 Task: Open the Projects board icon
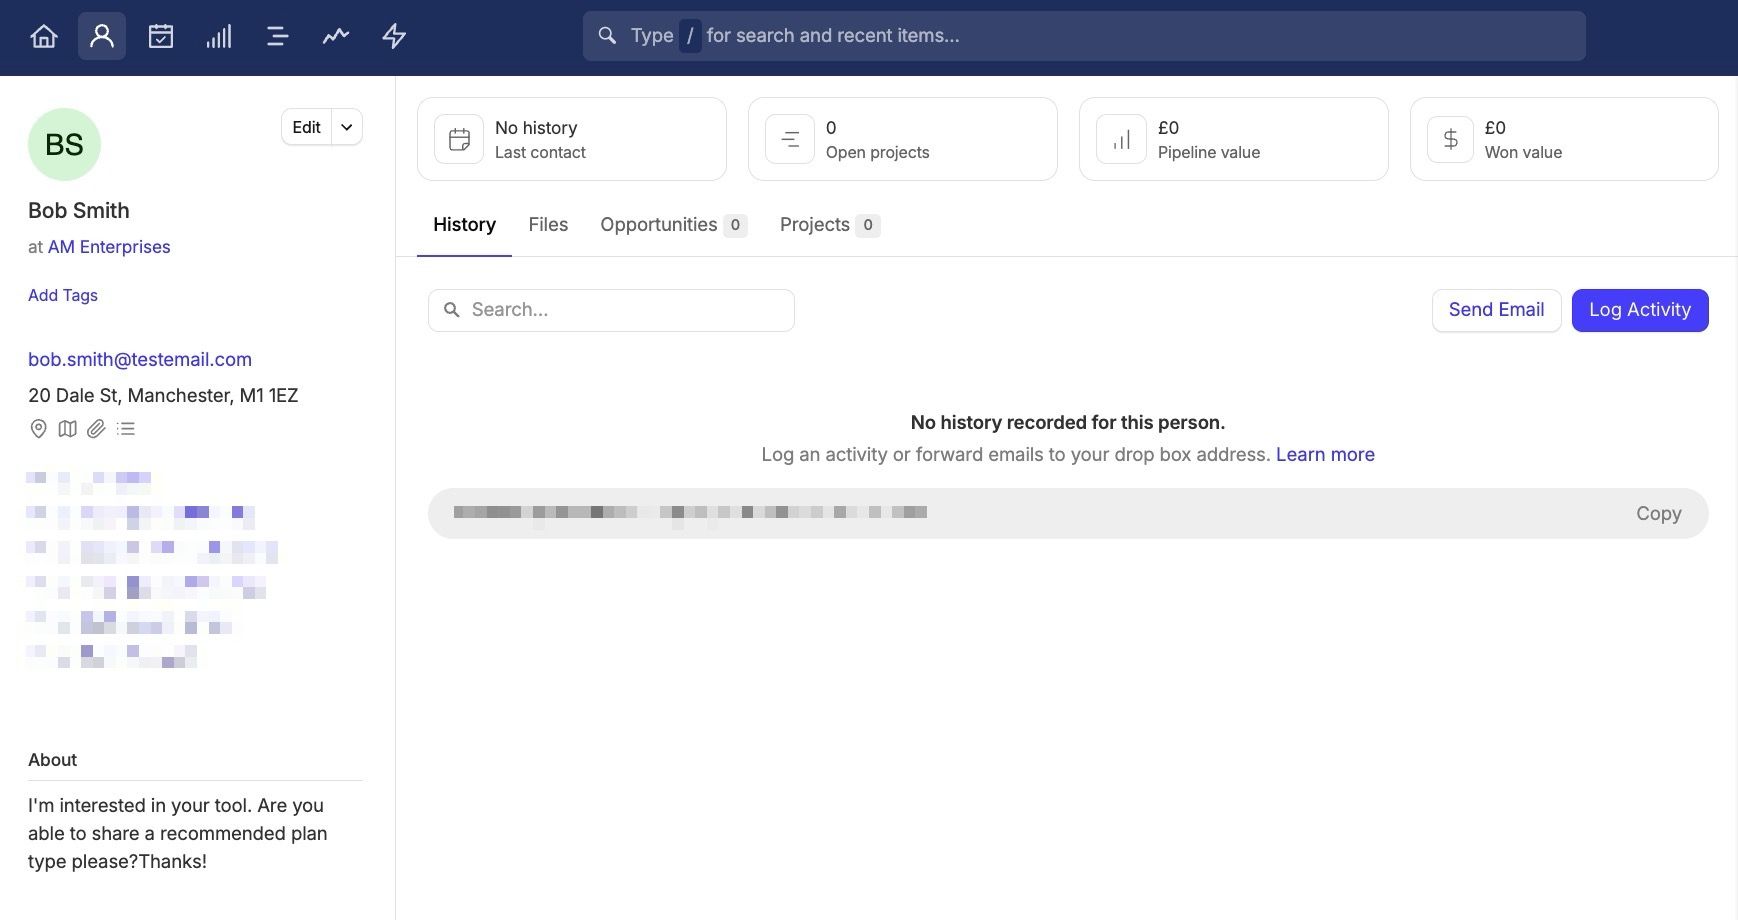277,36
